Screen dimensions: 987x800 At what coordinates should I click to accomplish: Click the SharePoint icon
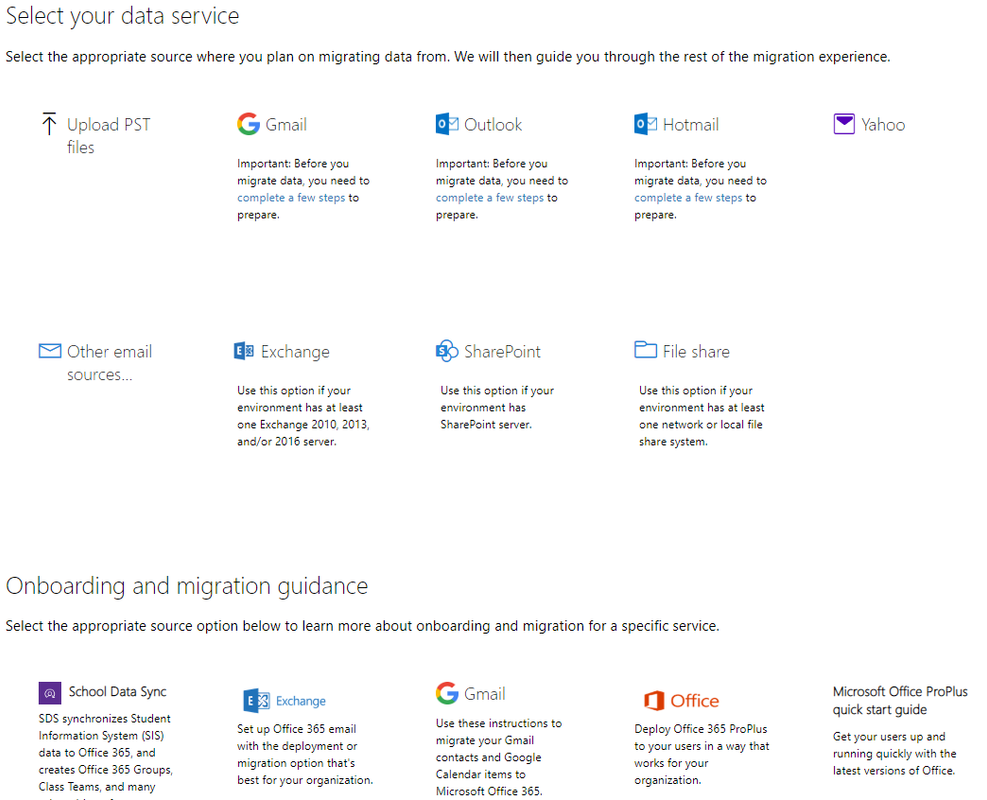click(x=447, y=351)
